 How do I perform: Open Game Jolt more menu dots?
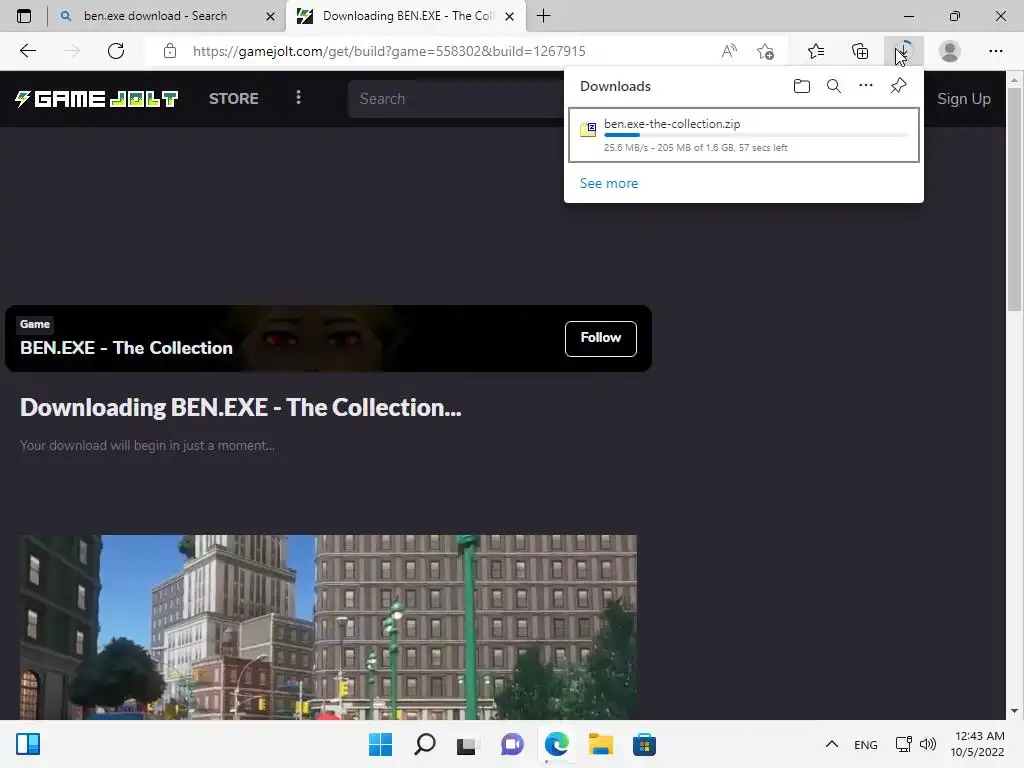pos(298,97)
